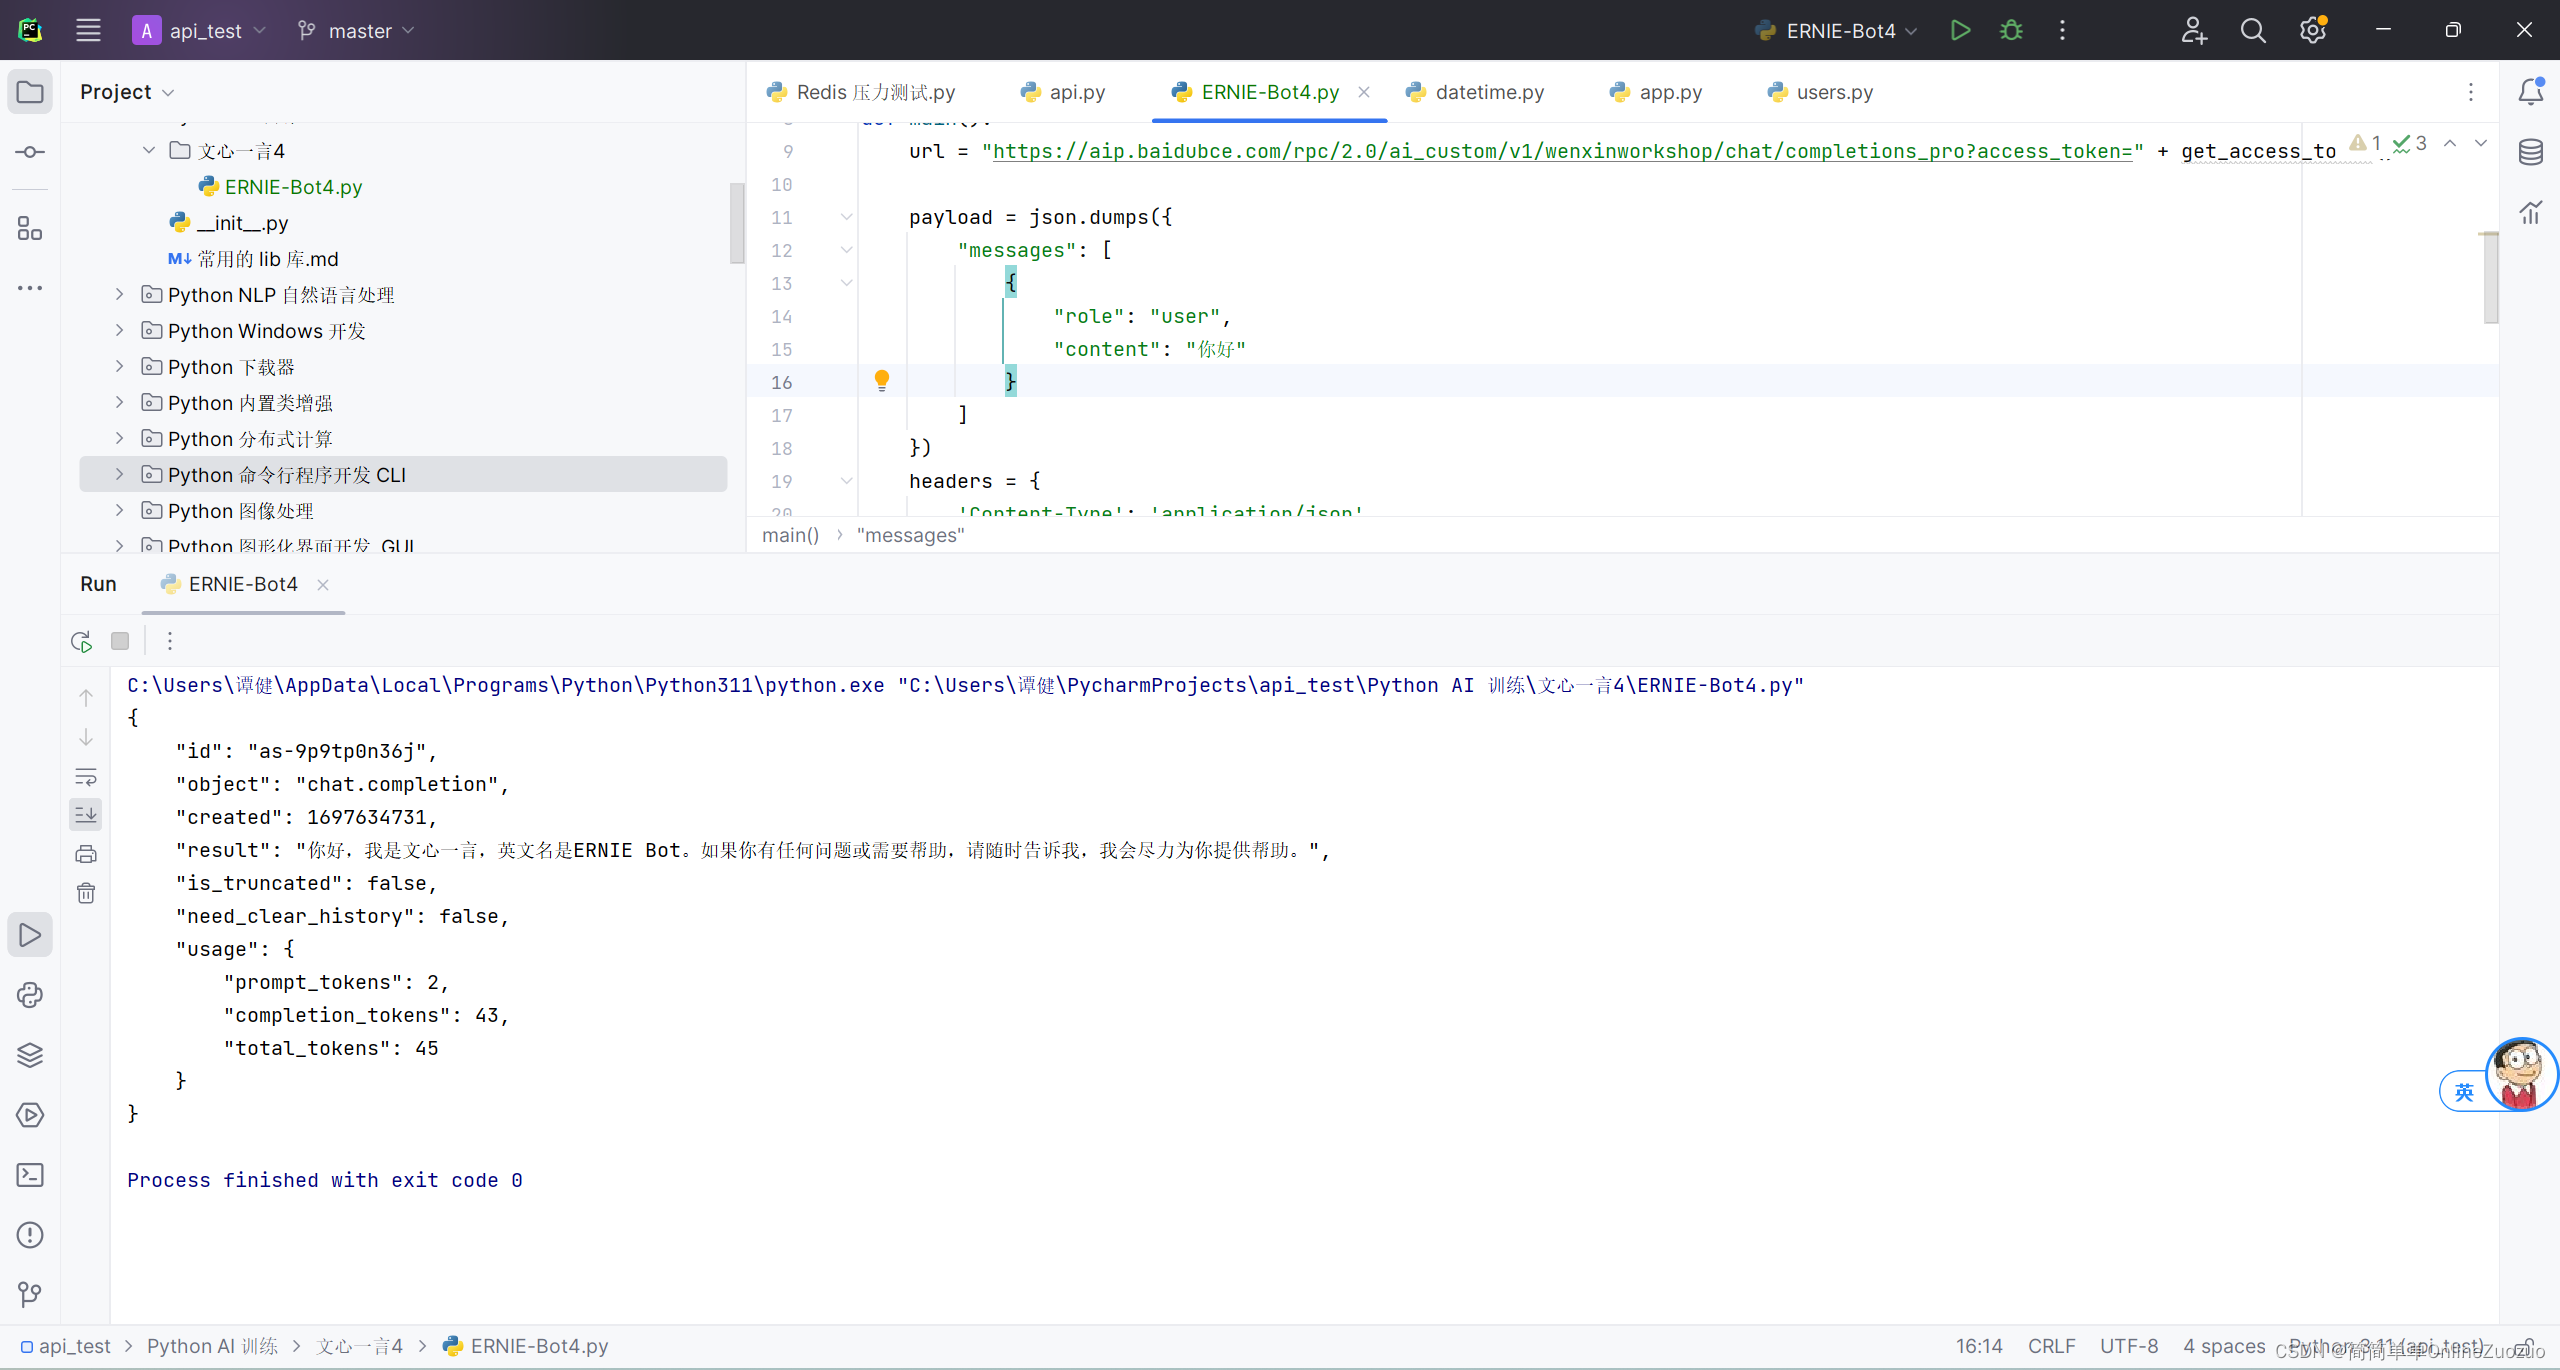
Task: Open the Git tool window
Action: pos(30,1294)
